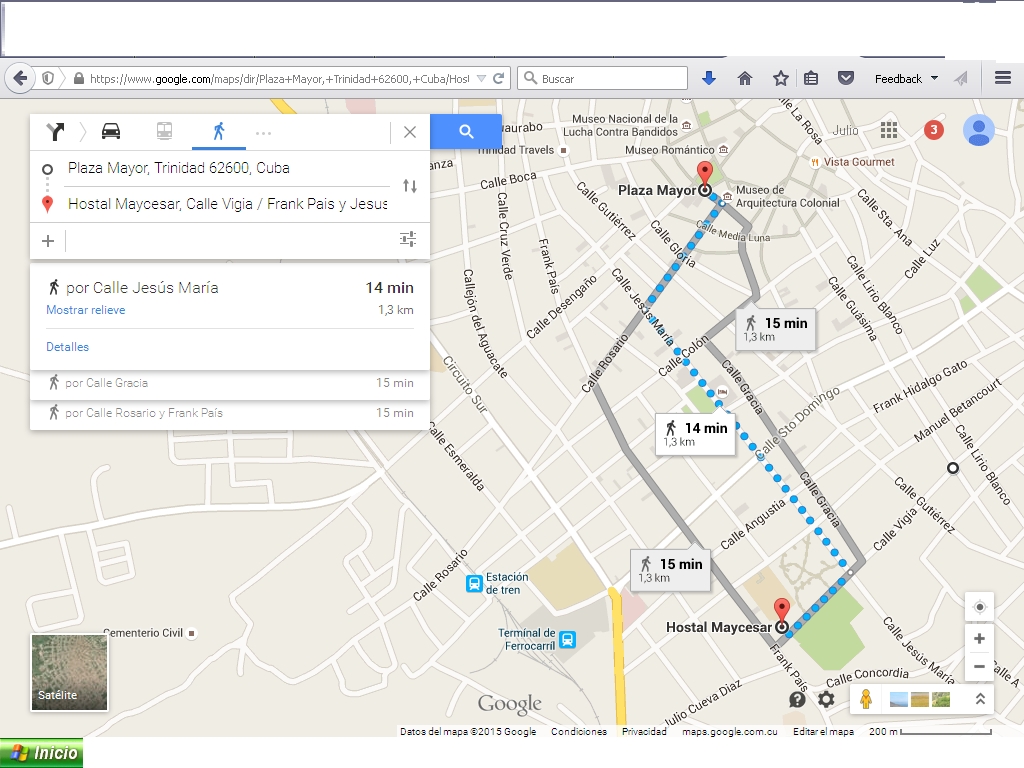Viewport: 1024px width, 768px height.
Task: Open the map help question icon
Action: [797, 699]
